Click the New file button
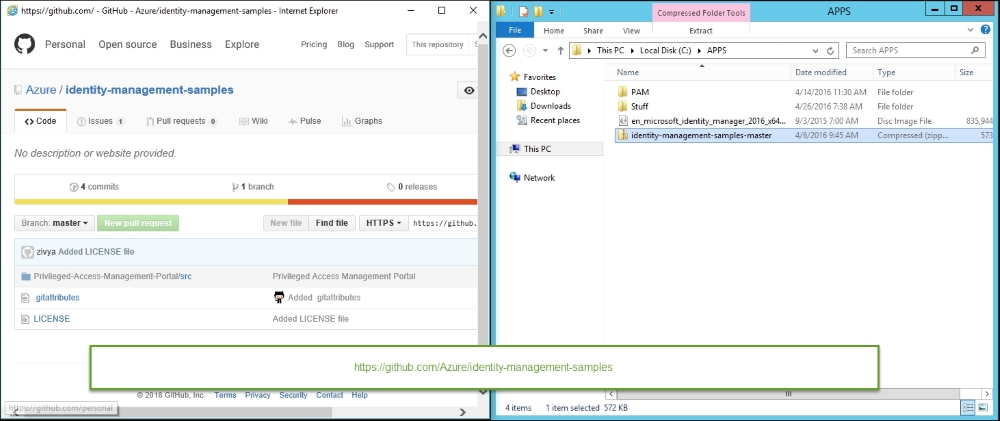The image size is (1000, 421). tap(286, 223)
